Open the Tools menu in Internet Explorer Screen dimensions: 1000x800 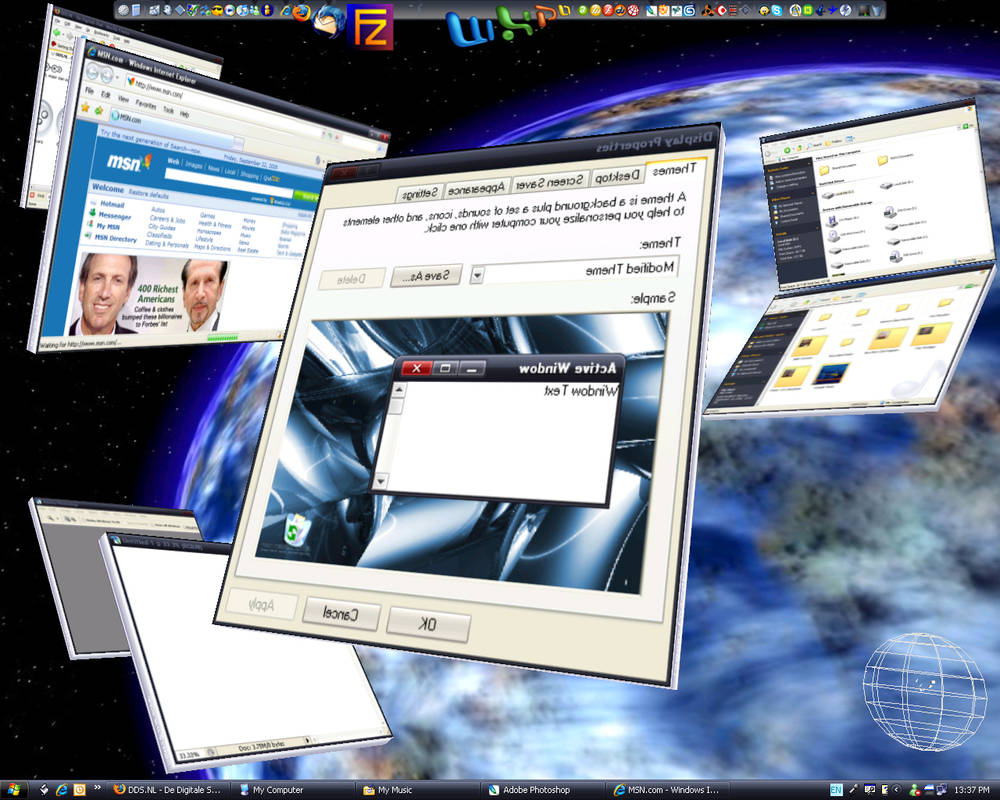point(168,108)
